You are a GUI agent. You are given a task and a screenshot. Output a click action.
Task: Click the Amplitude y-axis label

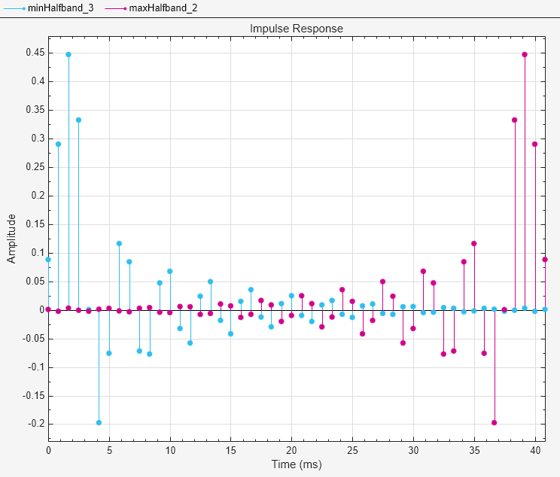pyautogui.click(x=11, y=238)
